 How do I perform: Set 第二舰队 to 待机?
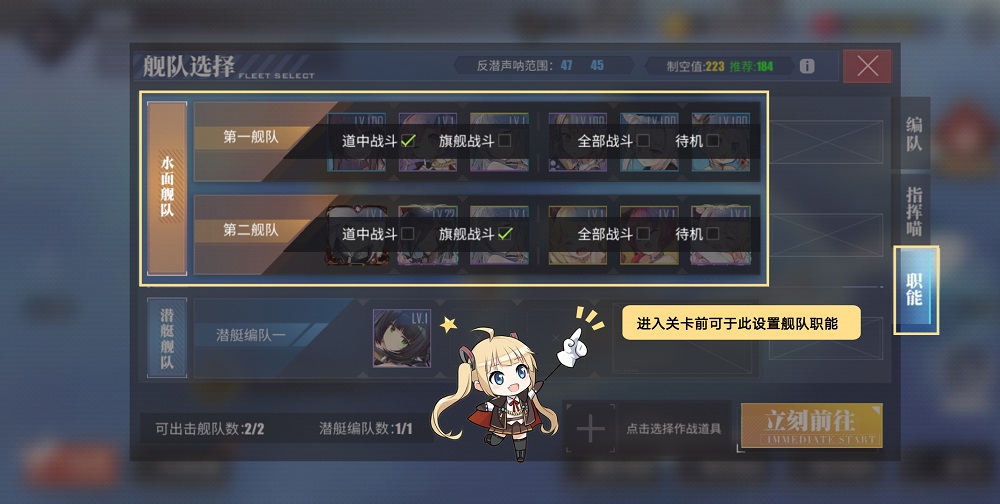click(713, 233)
